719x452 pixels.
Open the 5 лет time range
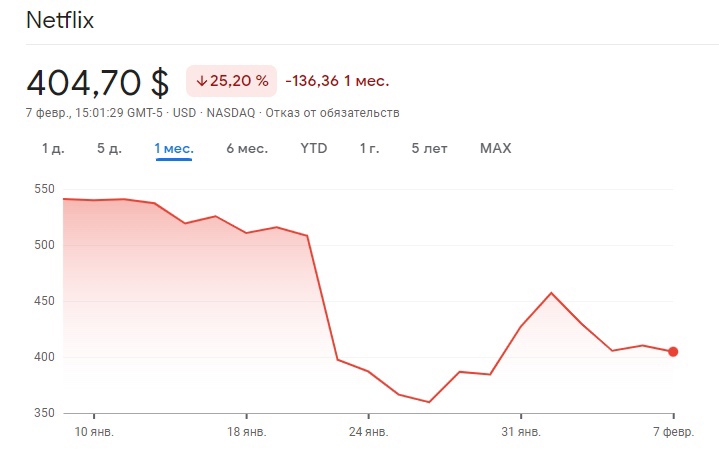[429, 149]
